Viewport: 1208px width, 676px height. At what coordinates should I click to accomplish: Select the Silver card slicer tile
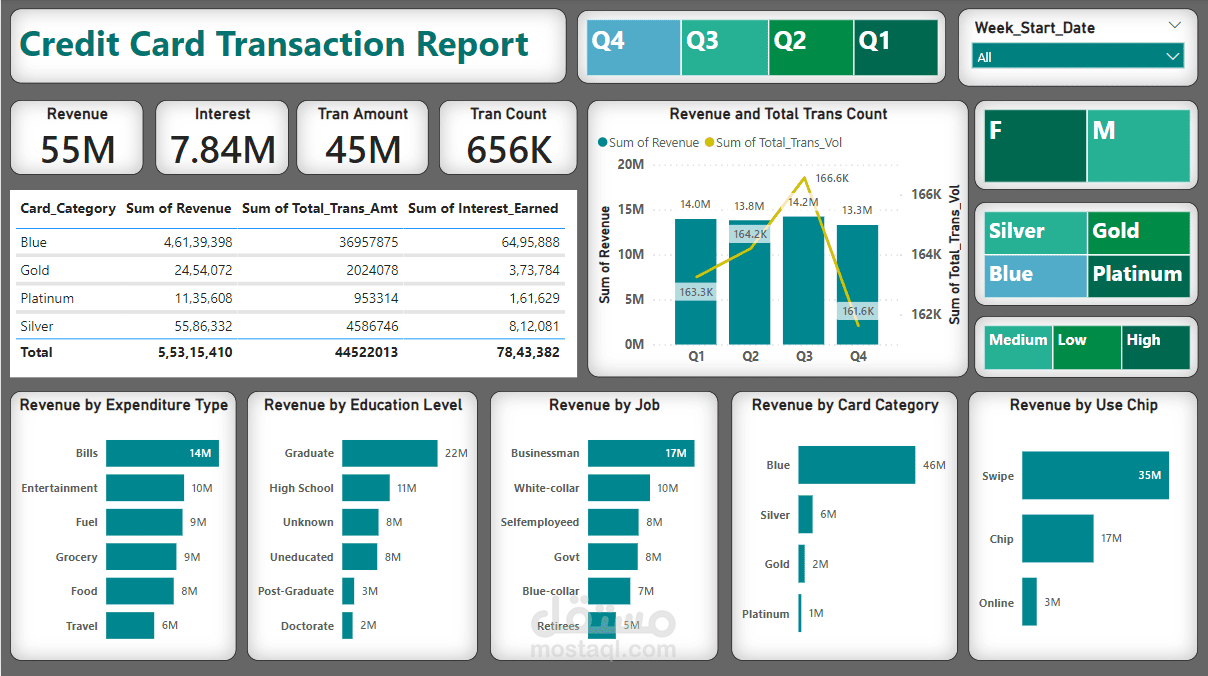pos(1035,232)
